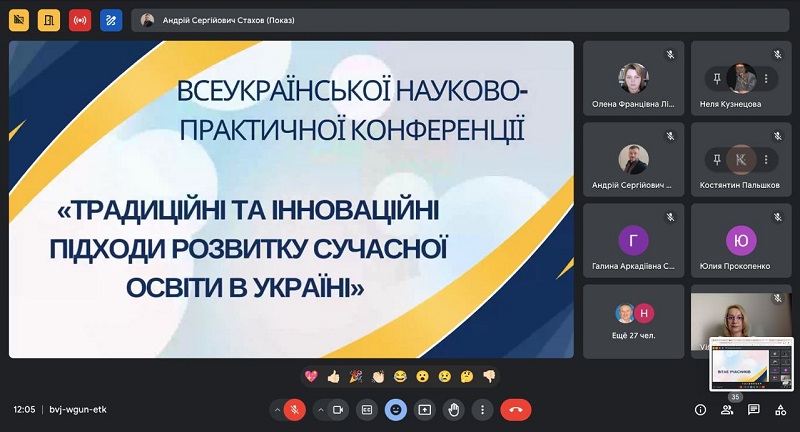
Task: Click the yellow door icon at top
Action: [x=48, y=19]
